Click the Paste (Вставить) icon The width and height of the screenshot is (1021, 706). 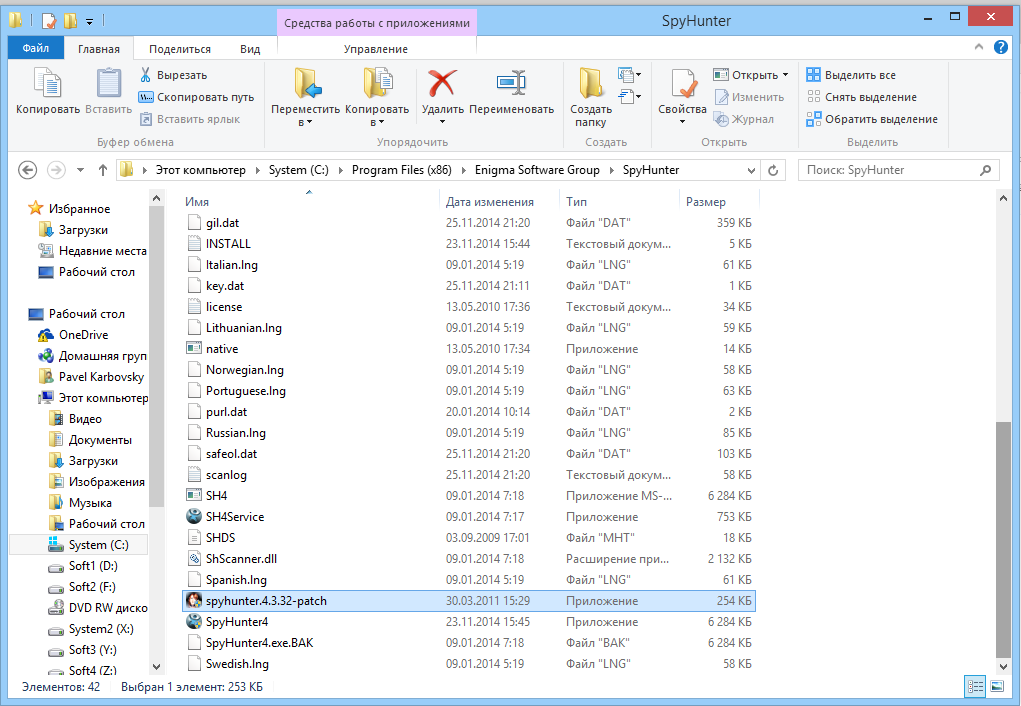[x=109, y=85]
